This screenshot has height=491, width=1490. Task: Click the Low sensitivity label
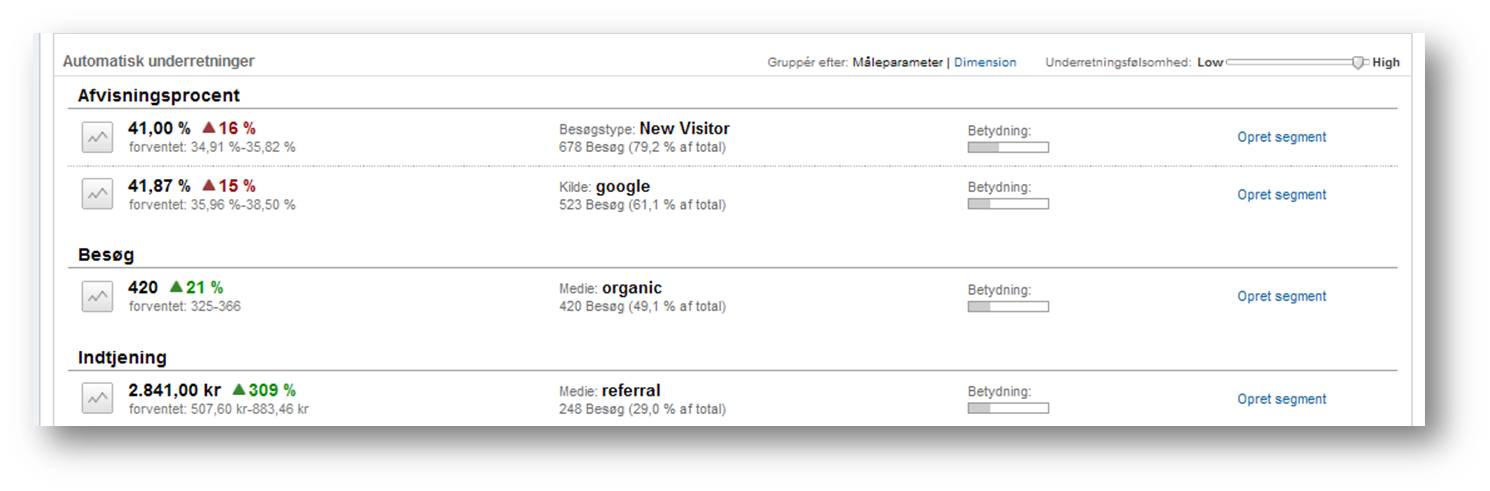click(1210, 62)
